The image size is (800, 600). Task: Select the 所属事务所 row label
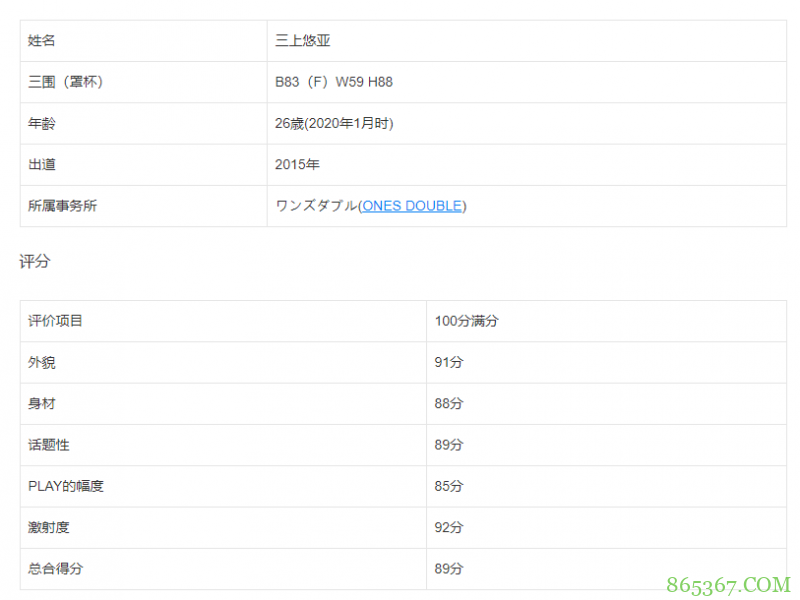[63, 206]
